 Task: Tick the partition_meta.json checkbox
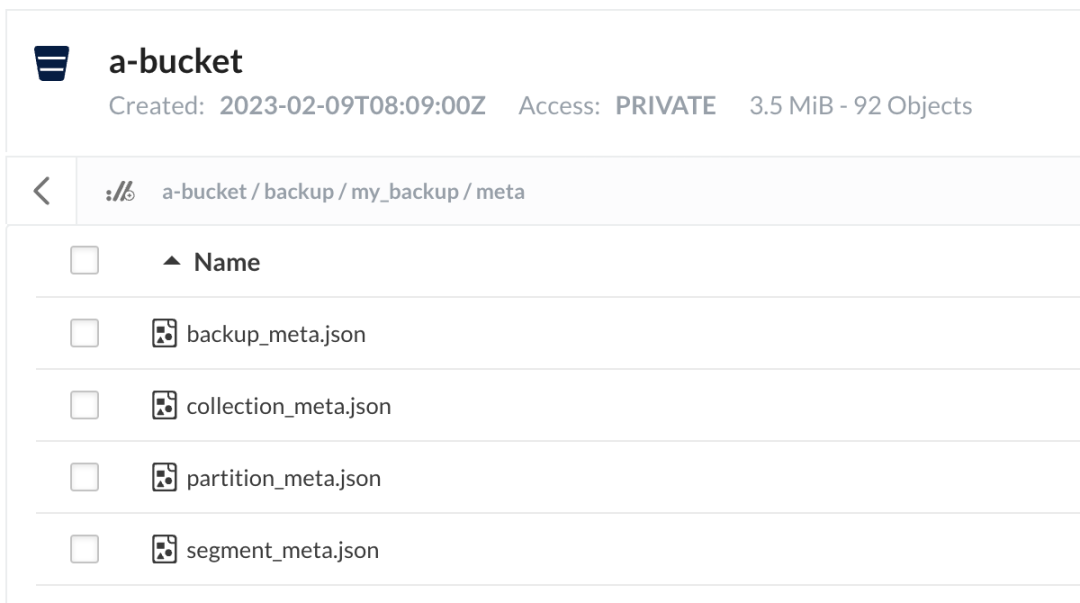84,478
